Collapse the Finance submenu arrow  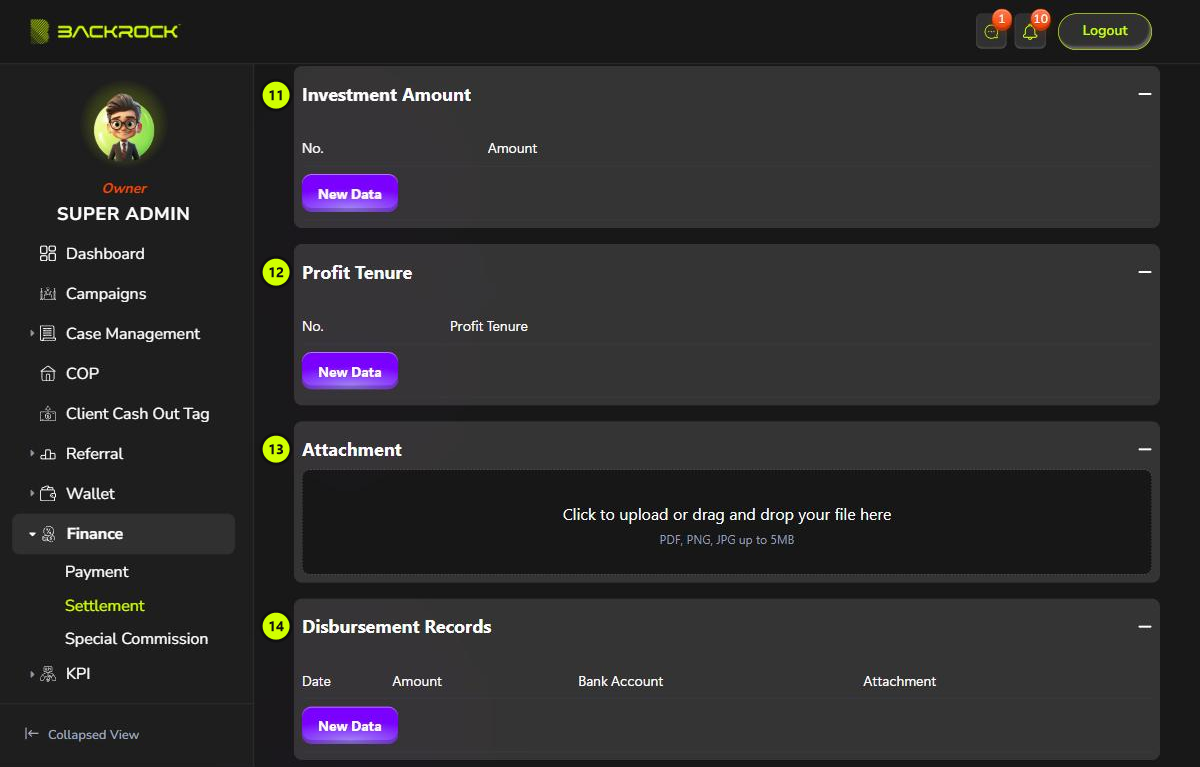32,534
